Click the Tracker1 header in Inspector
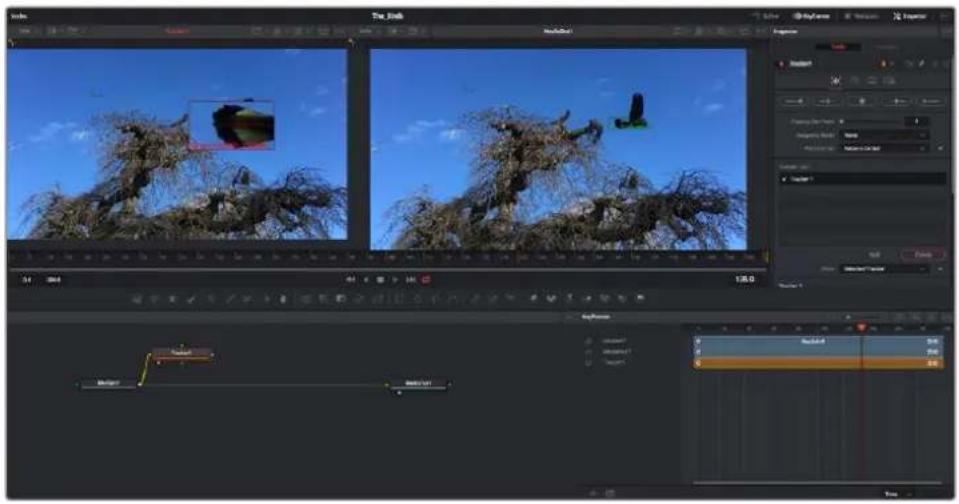The image size is (959, 504). pos(801,64)
